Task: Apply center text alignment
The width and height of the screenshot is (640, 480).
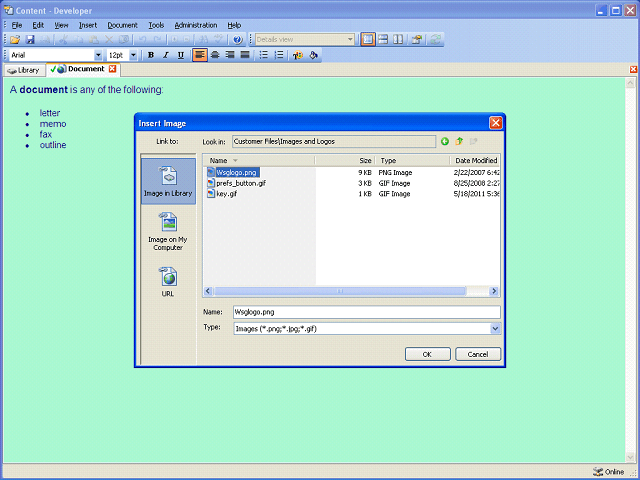Action: (215, 55)
